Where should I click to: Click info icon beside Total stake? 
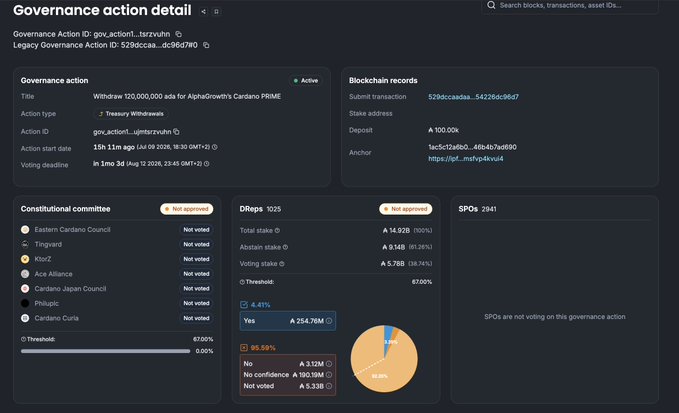[277, 230]
